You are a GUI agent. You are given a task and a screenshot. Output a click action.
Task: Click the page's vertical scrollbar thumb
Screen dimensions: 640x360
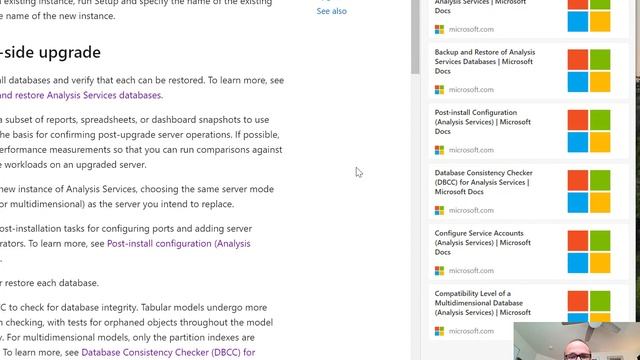click(416, 37)
